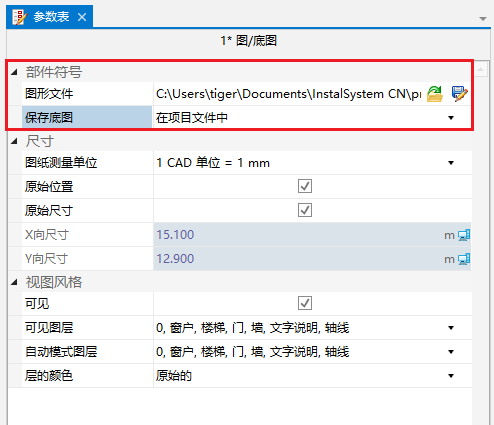Image resolution: width=494 pixels, height=425 pixels.
Task: Open the 自动模式图层 dropdown
Action: pos(451,352)
